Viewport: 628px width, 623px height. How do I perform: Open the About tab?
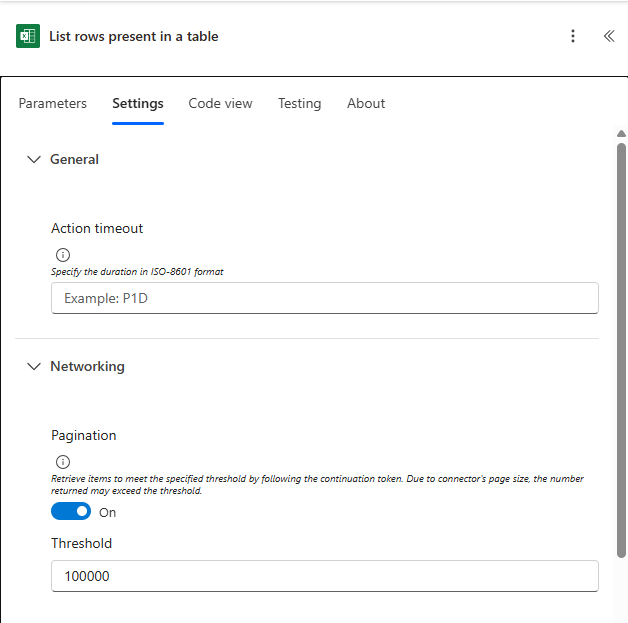pos(366,103)
